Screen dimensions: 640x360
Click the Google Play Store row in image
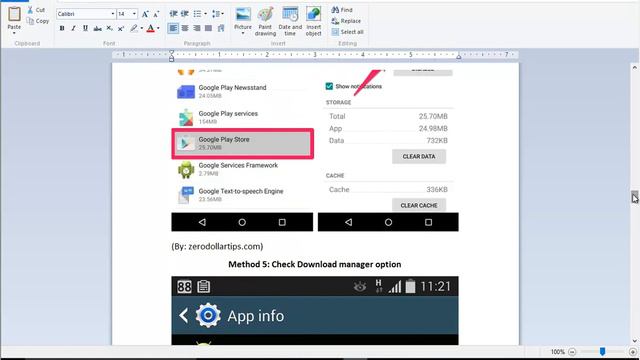(243, 143)
